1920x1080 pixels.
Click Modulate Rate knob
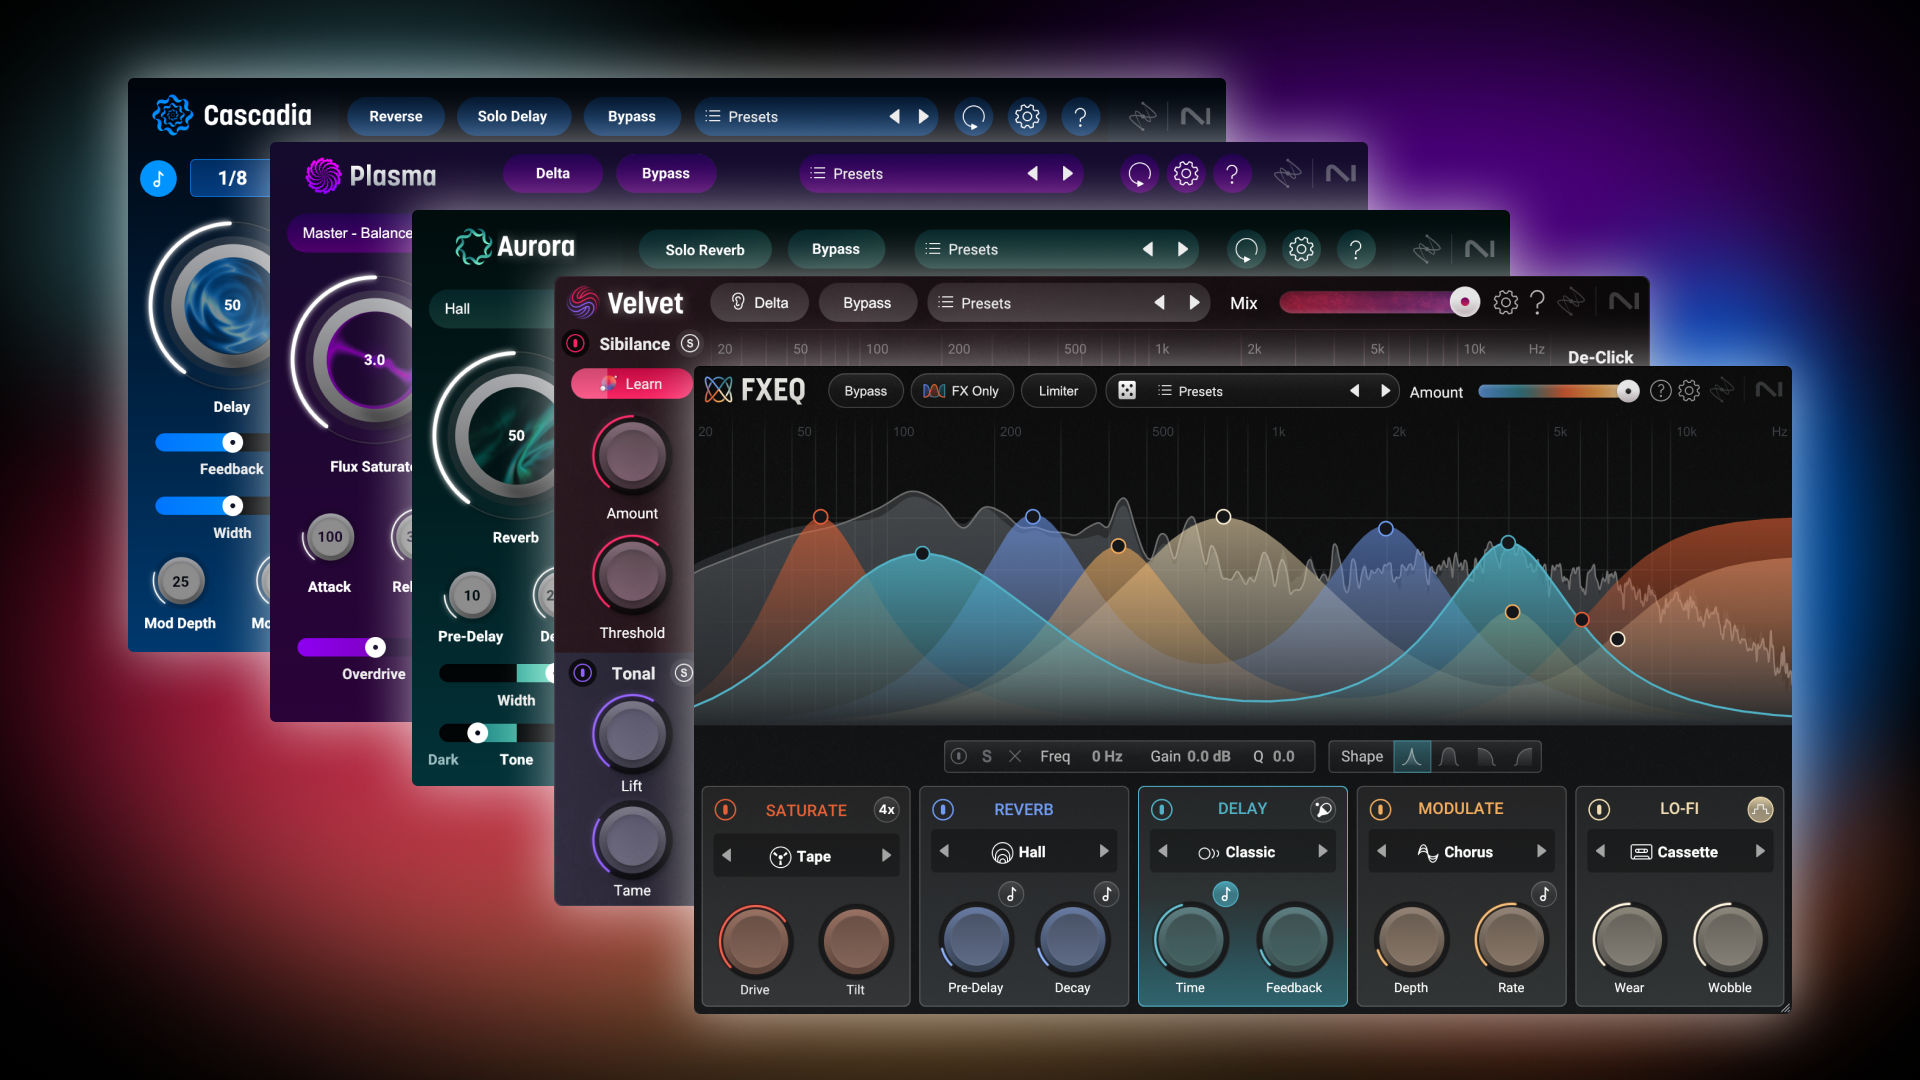pos(1511,939)
